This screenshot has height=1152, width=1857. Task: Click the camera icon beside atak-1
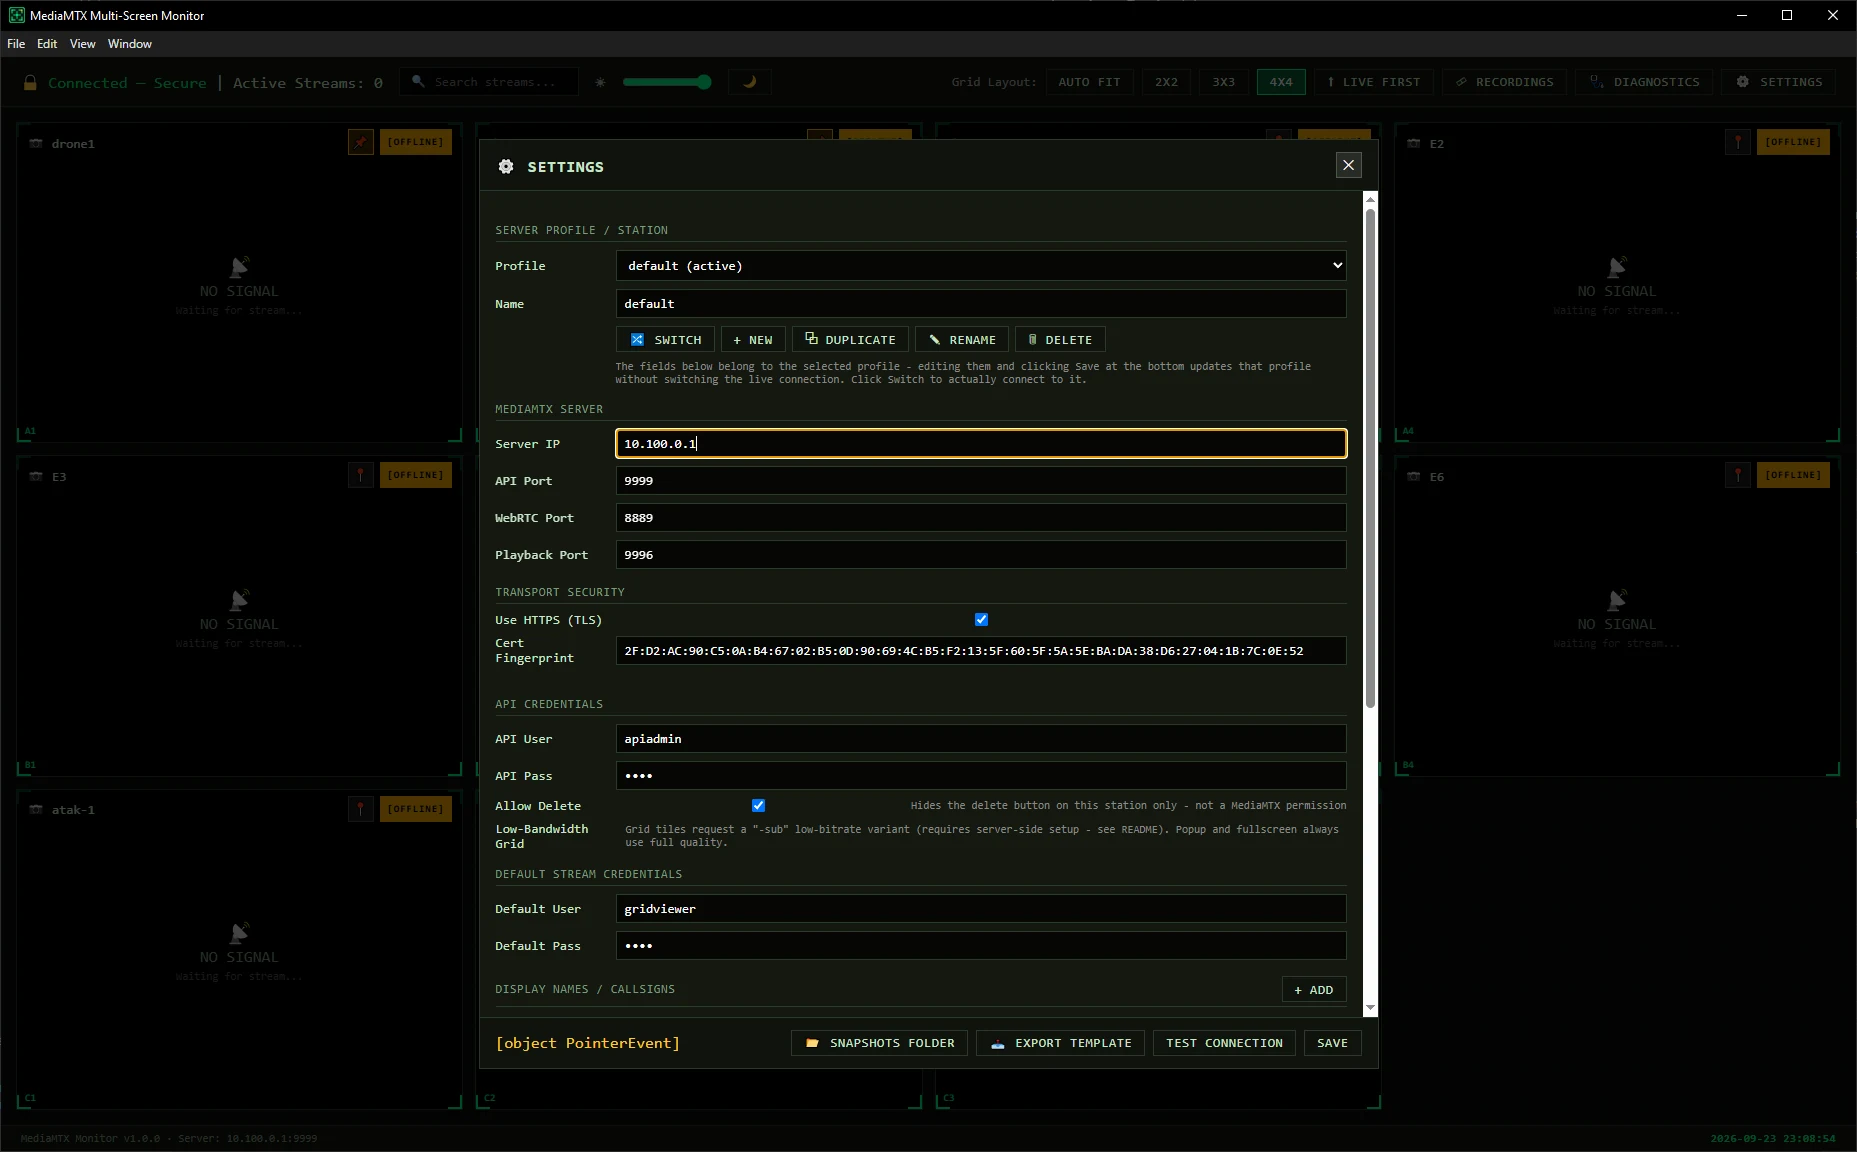tap(36, 809)
